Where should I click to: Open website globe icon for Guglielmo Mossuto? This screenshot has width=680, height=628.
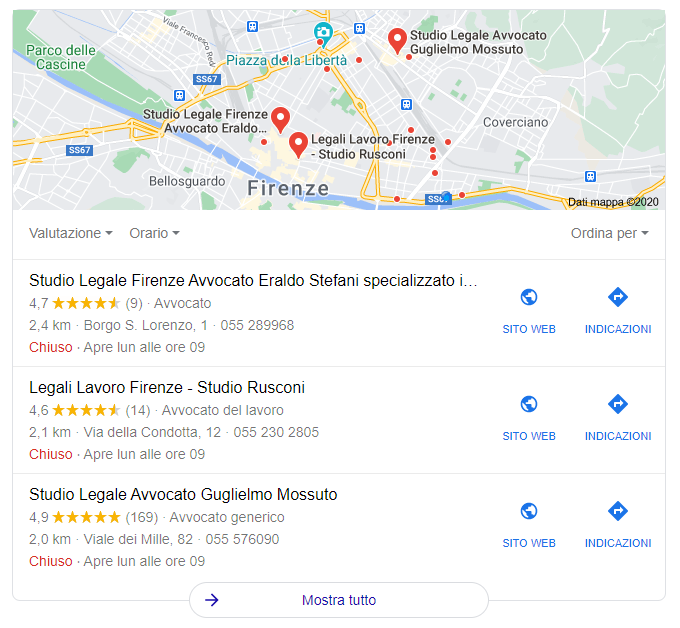529,511
